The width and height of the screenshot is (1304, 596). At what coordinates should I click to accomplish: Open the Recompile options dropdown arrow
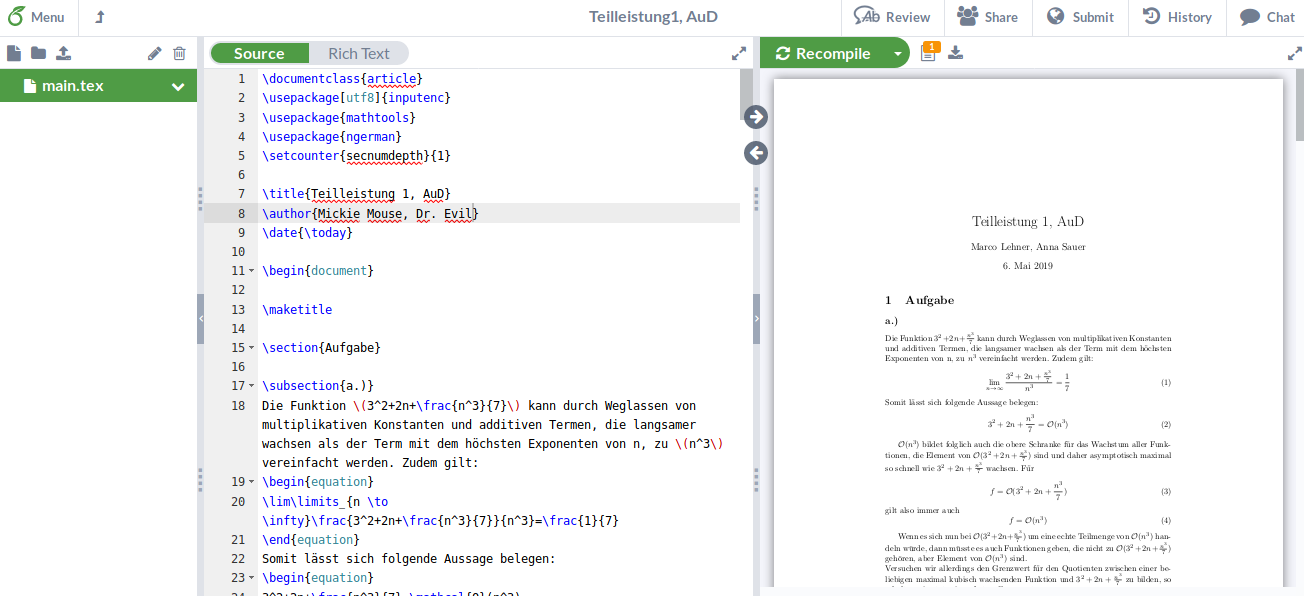tap(897, 54)
